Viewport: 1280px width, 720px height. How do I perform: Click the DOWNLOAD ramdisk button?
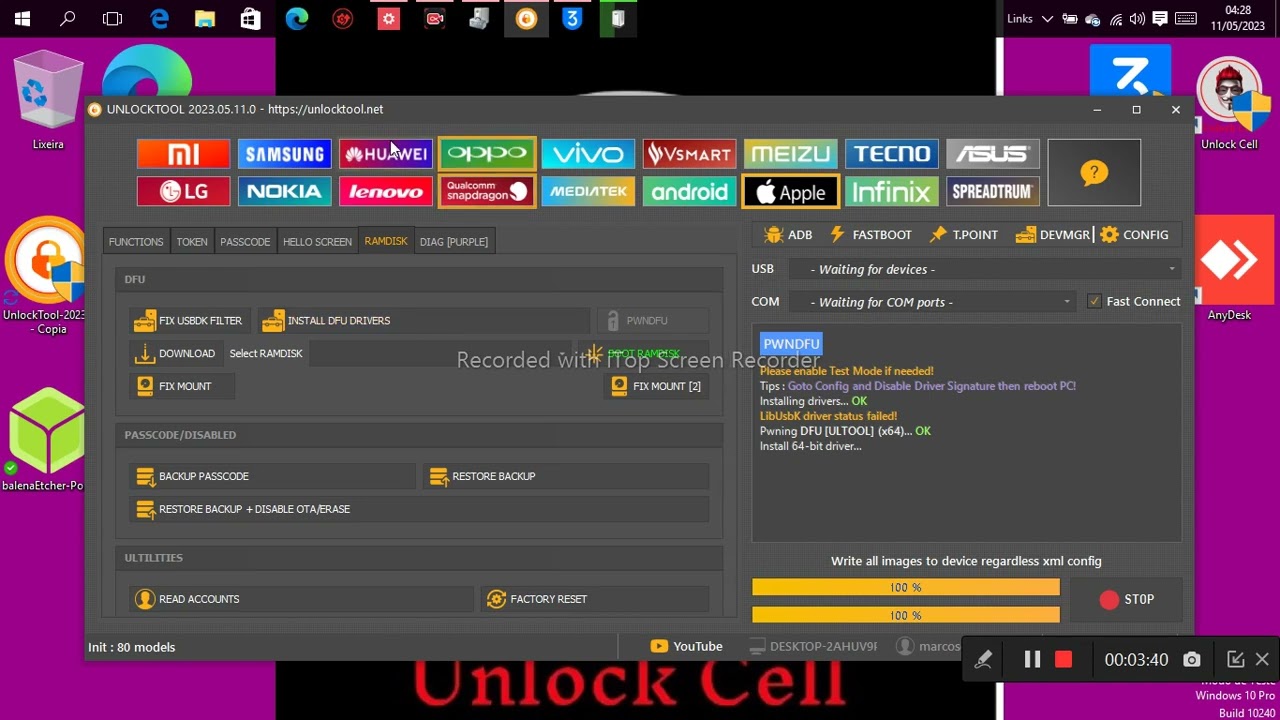[175, 354]
